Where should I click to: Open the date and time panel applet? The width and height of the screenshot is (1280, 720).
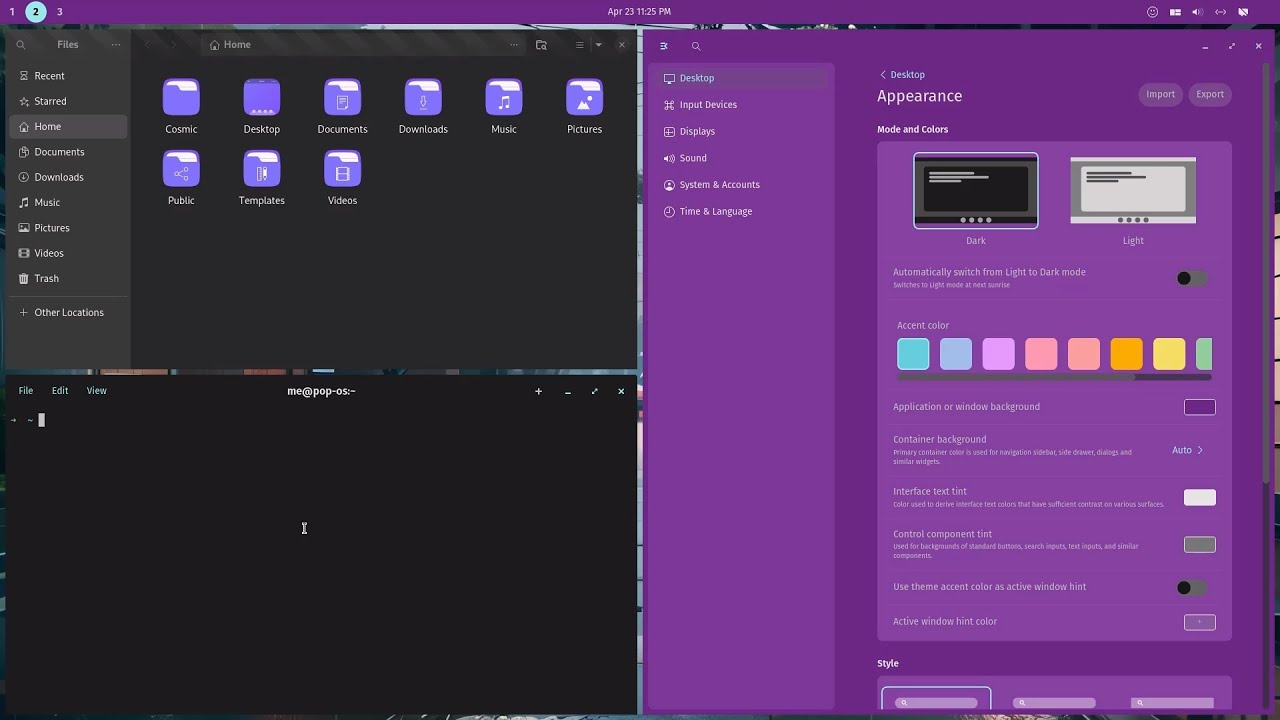(639, 12)
